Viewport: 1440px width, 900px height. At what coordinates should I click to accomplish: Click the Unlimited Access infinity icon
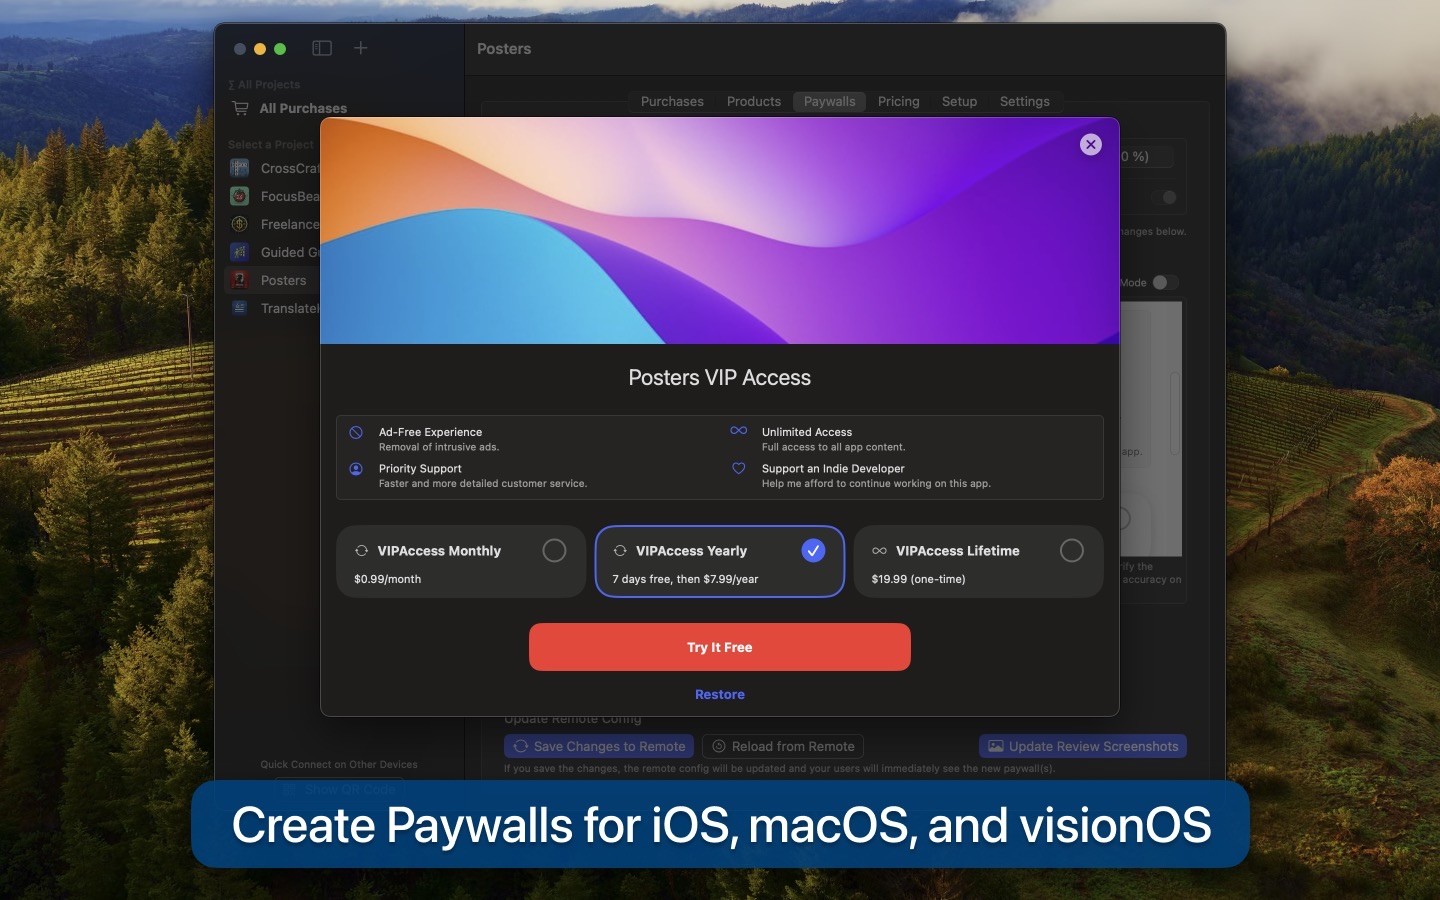[x=739, y=431]
